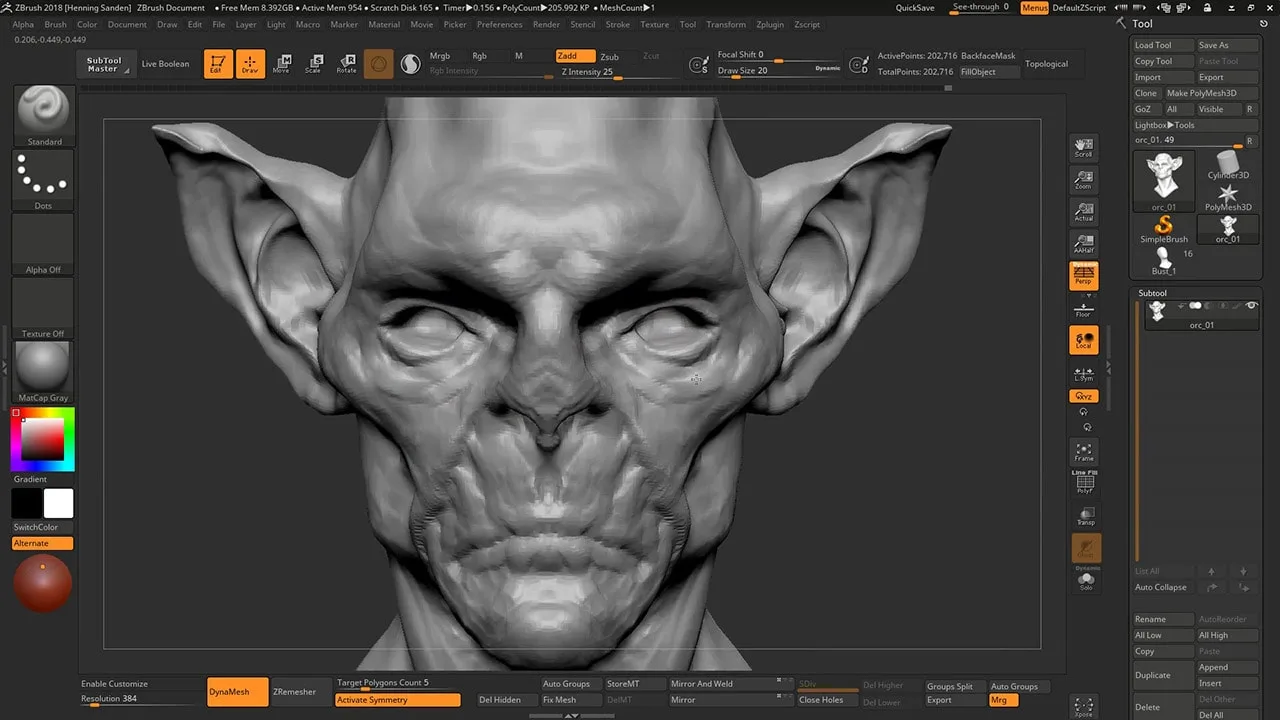
Task: Switch to the Move tool
Action: (x=282, y=64)
